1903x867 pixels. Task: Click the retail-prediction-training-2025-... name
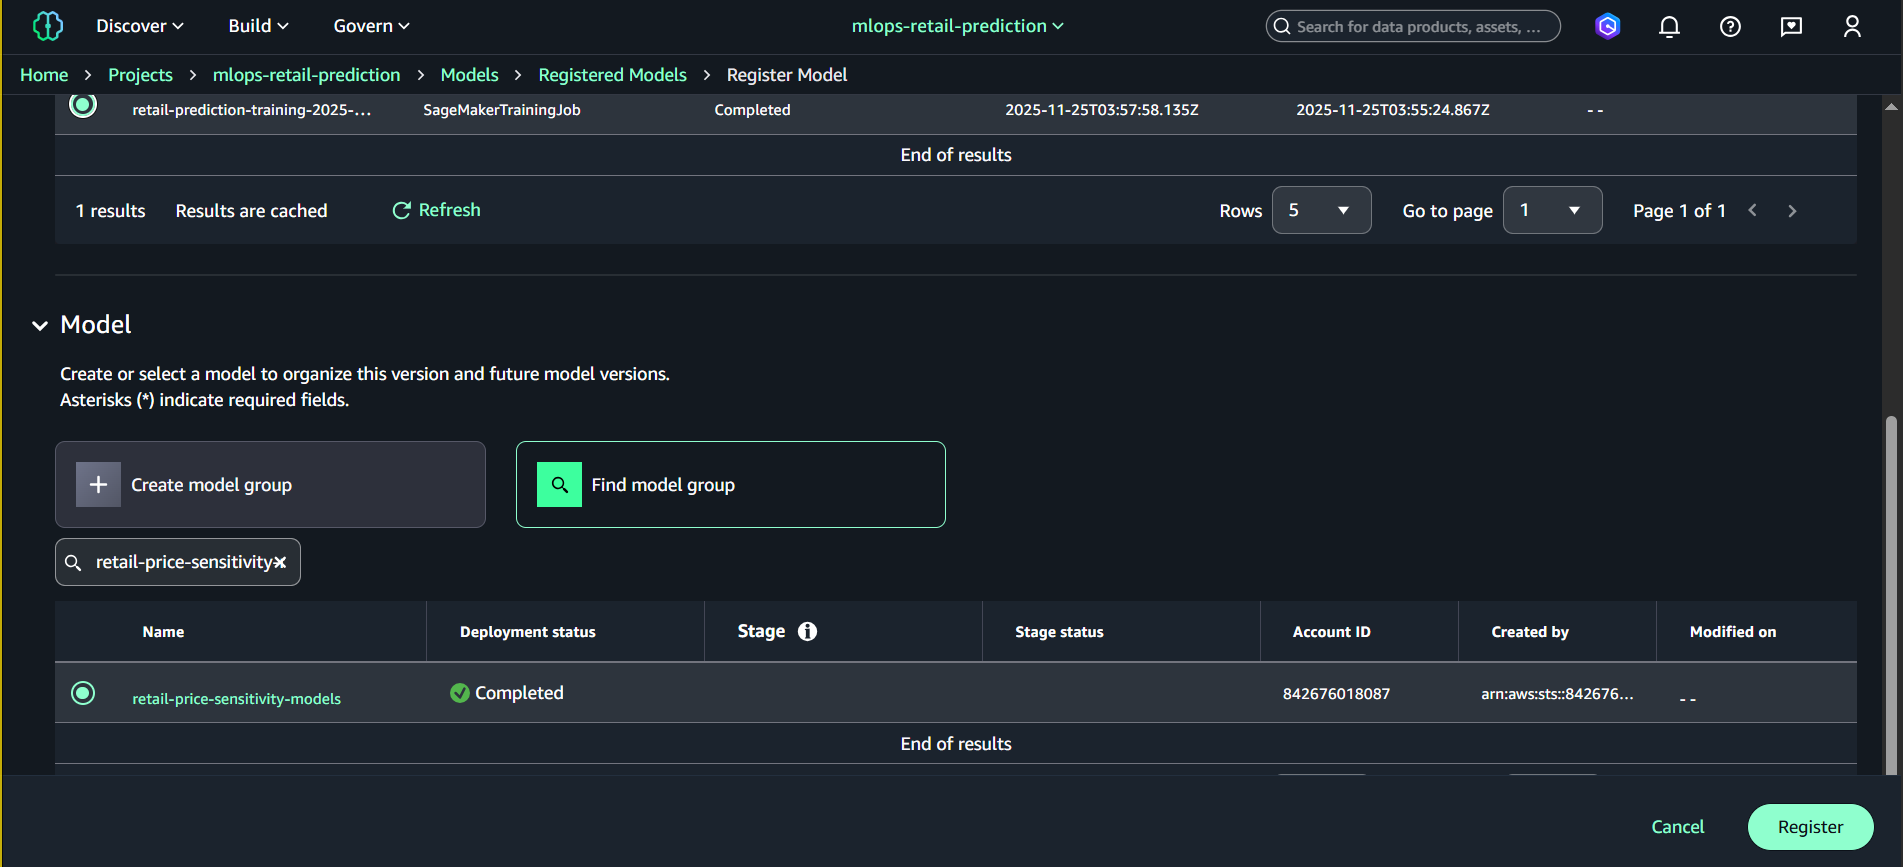251,110
